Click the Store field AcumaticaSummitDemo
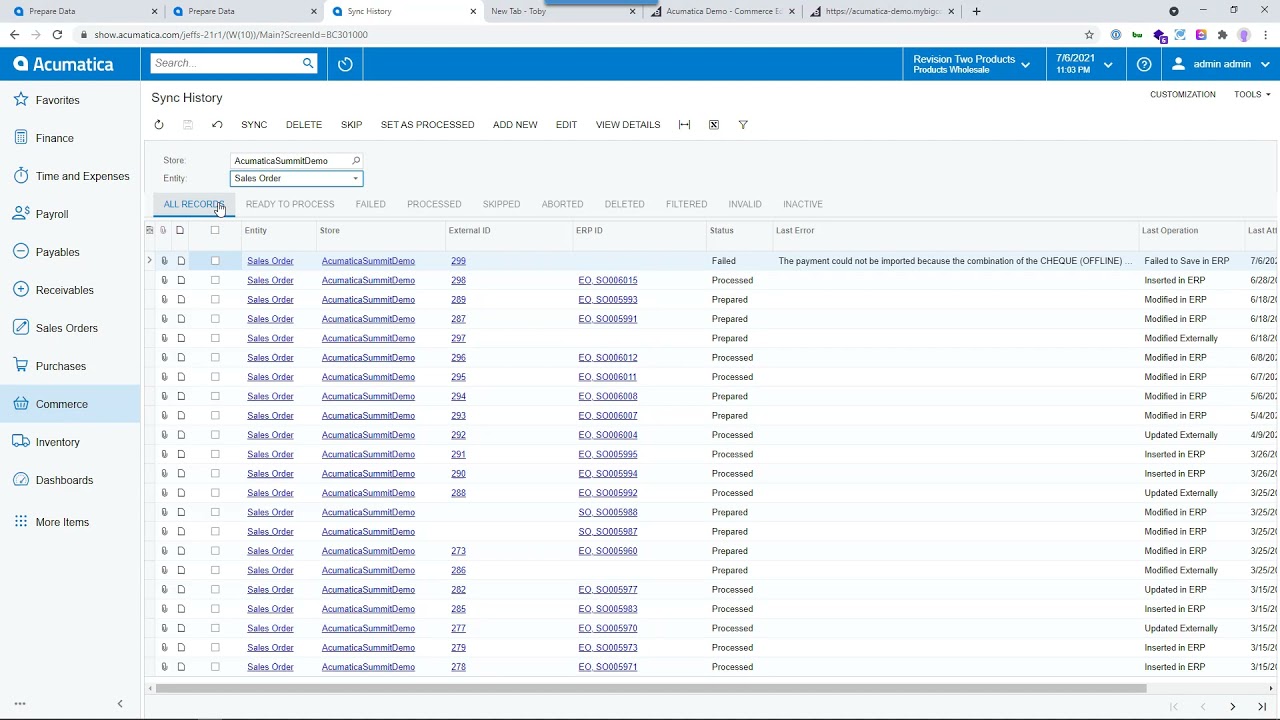 [289, 160]
